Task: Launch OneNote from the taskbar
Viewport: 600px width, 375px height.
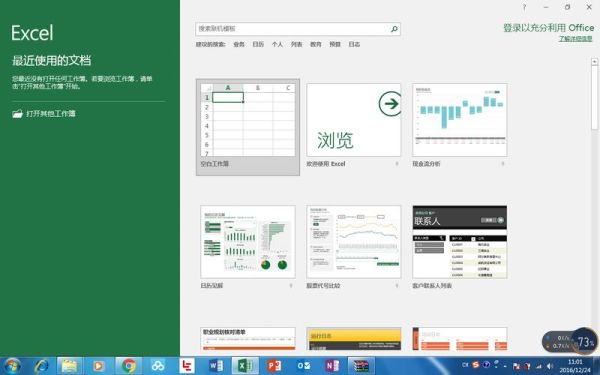Action: pos(332,366)
